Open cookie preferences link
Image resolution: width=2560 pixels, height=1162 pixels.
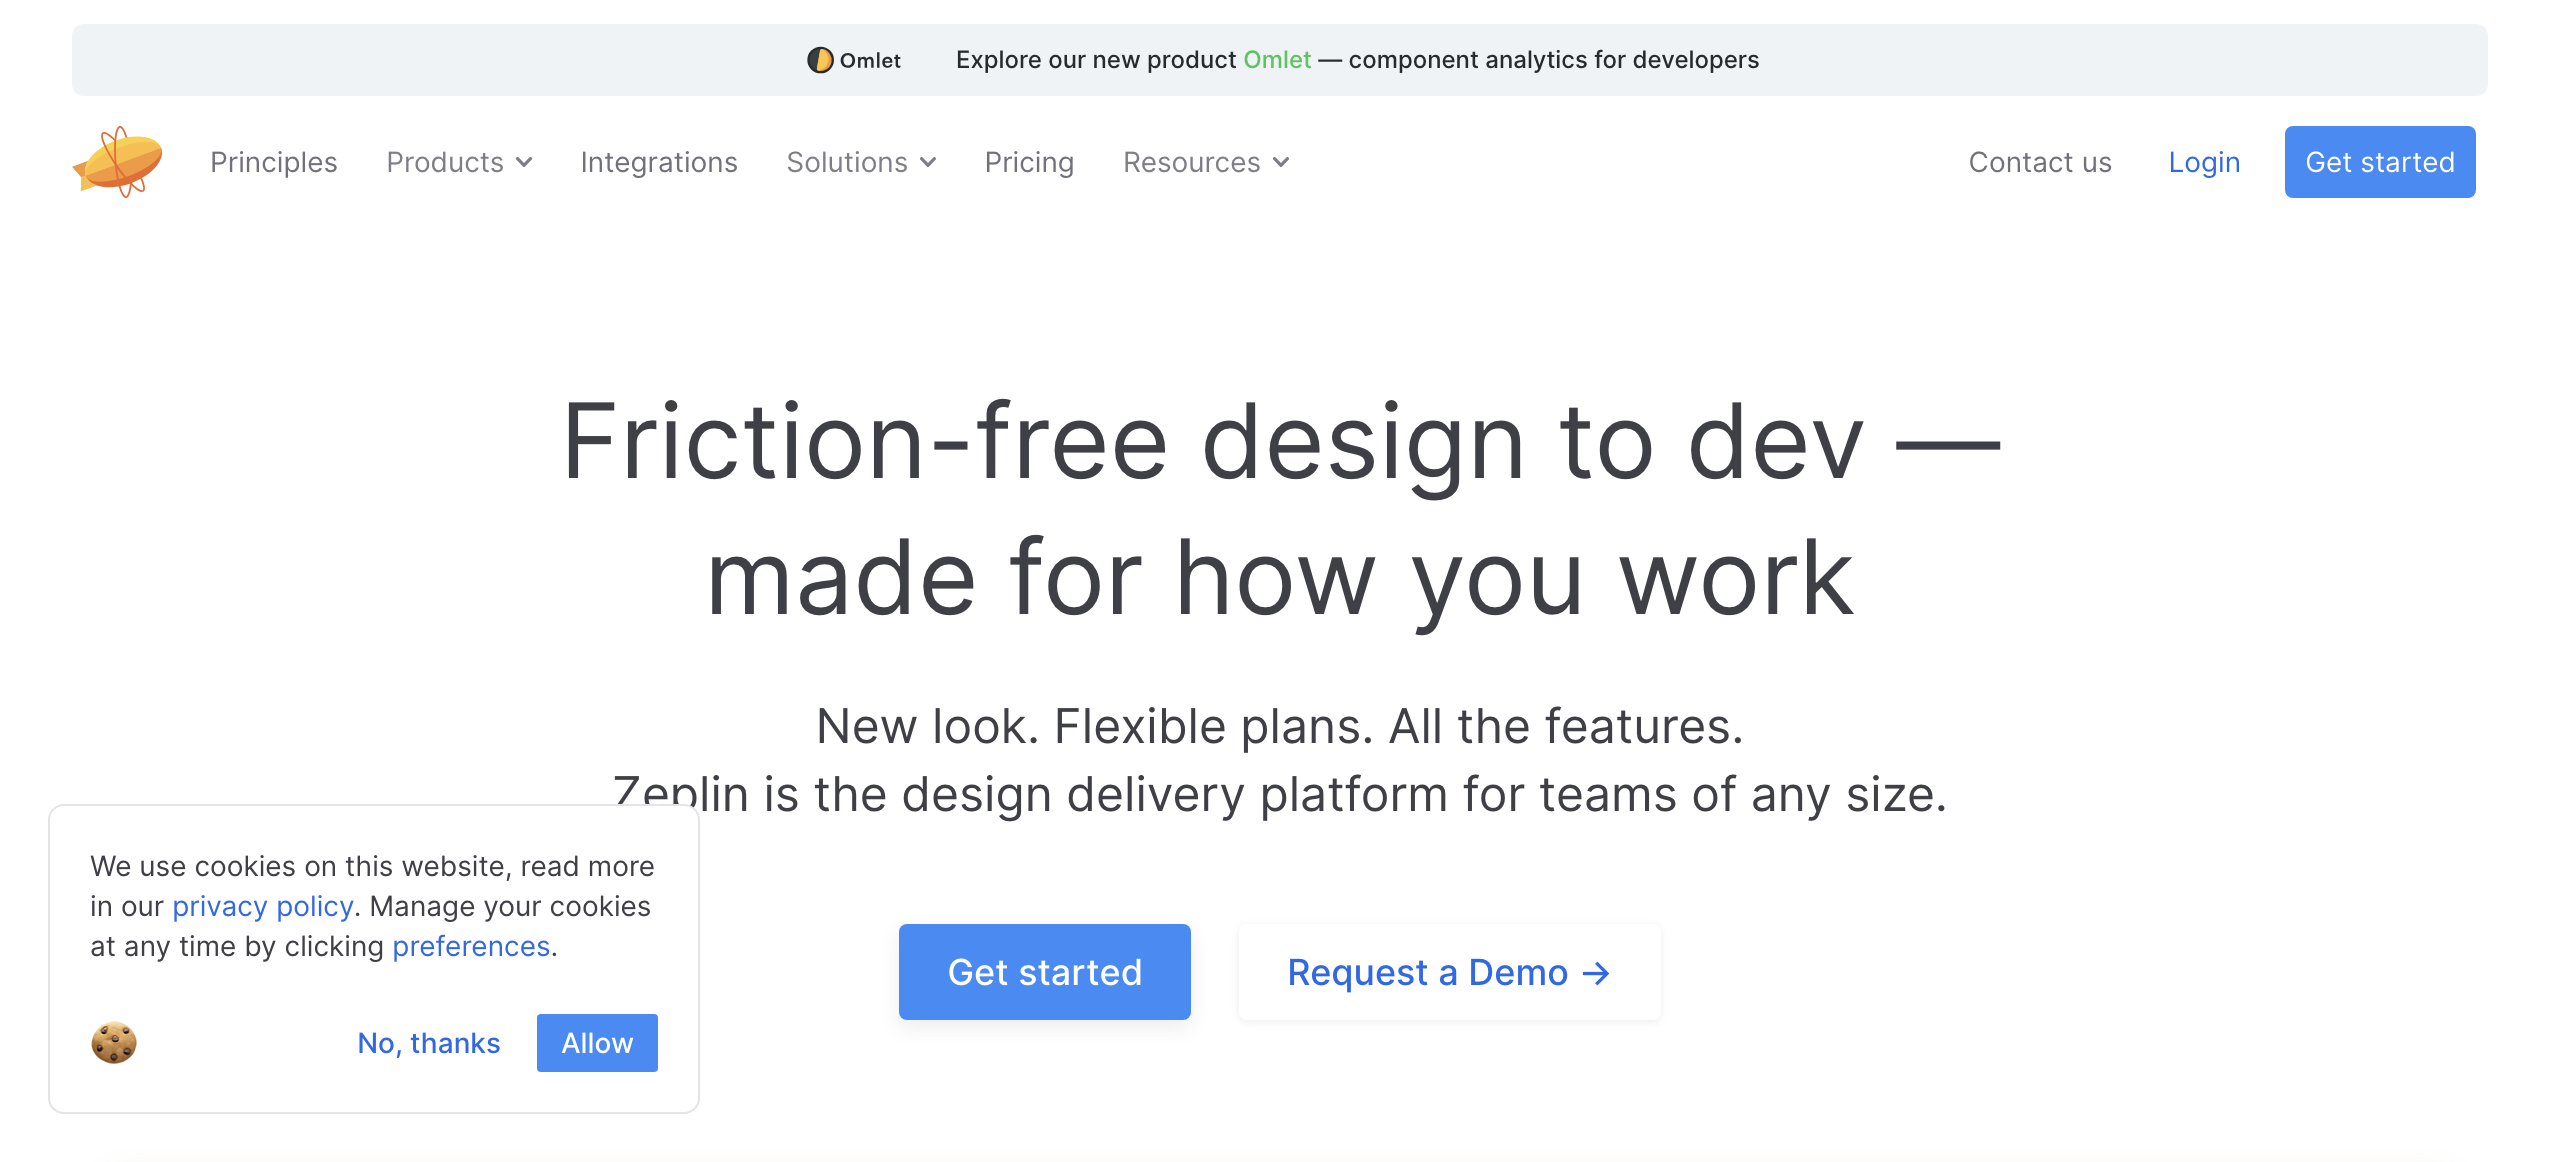[x=471, y=946]
